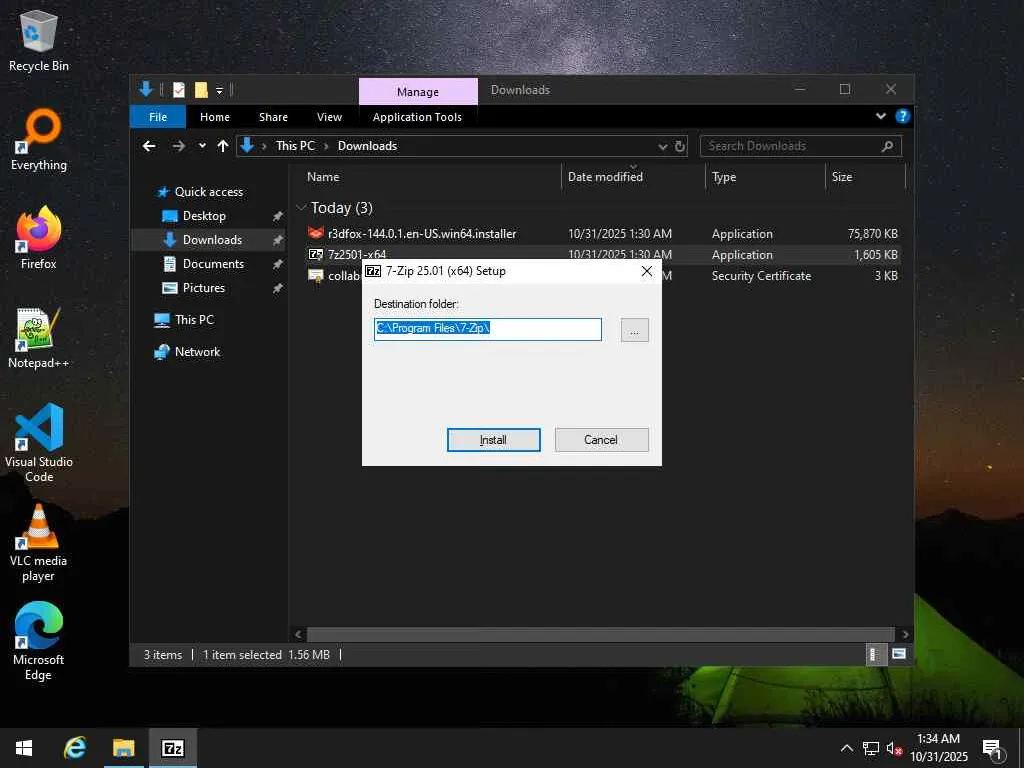Switch to the Share ribbon tab
The image size is (1024, 768).
pyautogui.click(x=273, y=117)
